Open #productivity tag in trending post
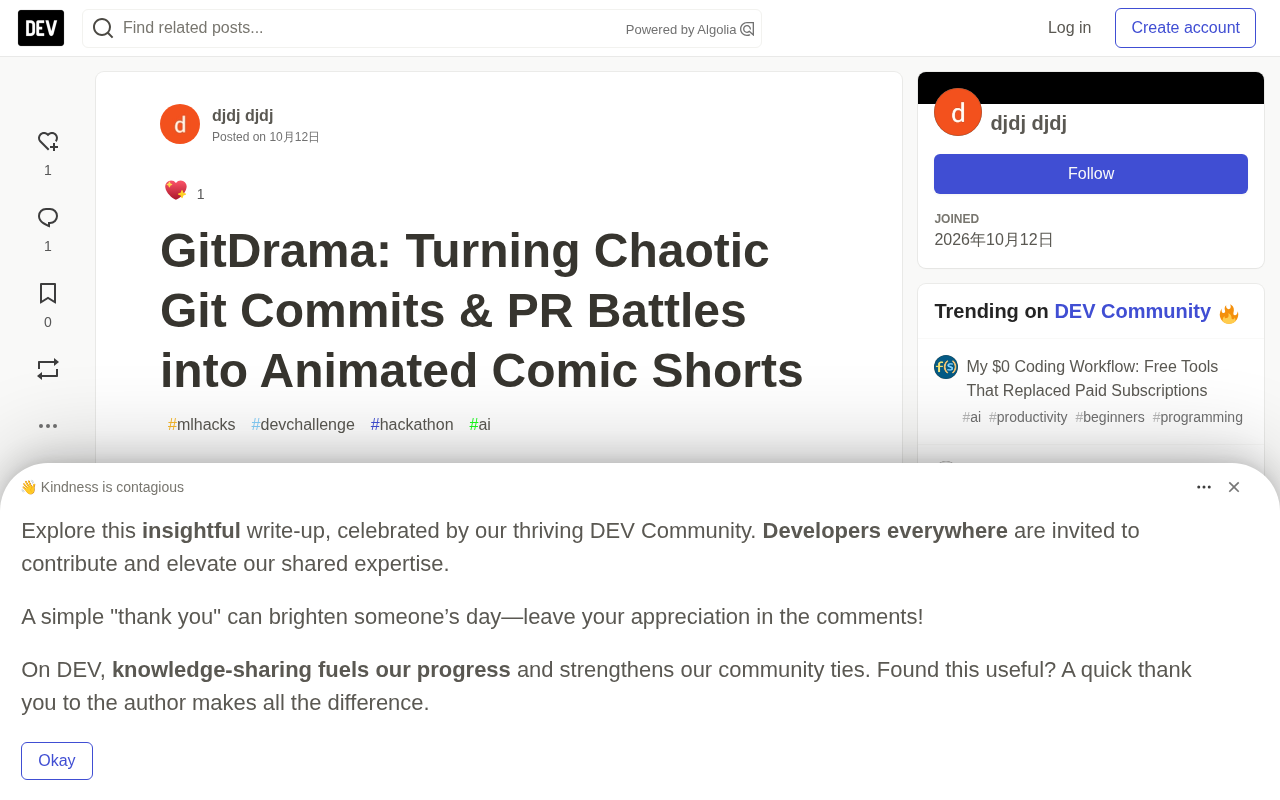Viewport: 1280px width, 800px height. [1028, 417]
